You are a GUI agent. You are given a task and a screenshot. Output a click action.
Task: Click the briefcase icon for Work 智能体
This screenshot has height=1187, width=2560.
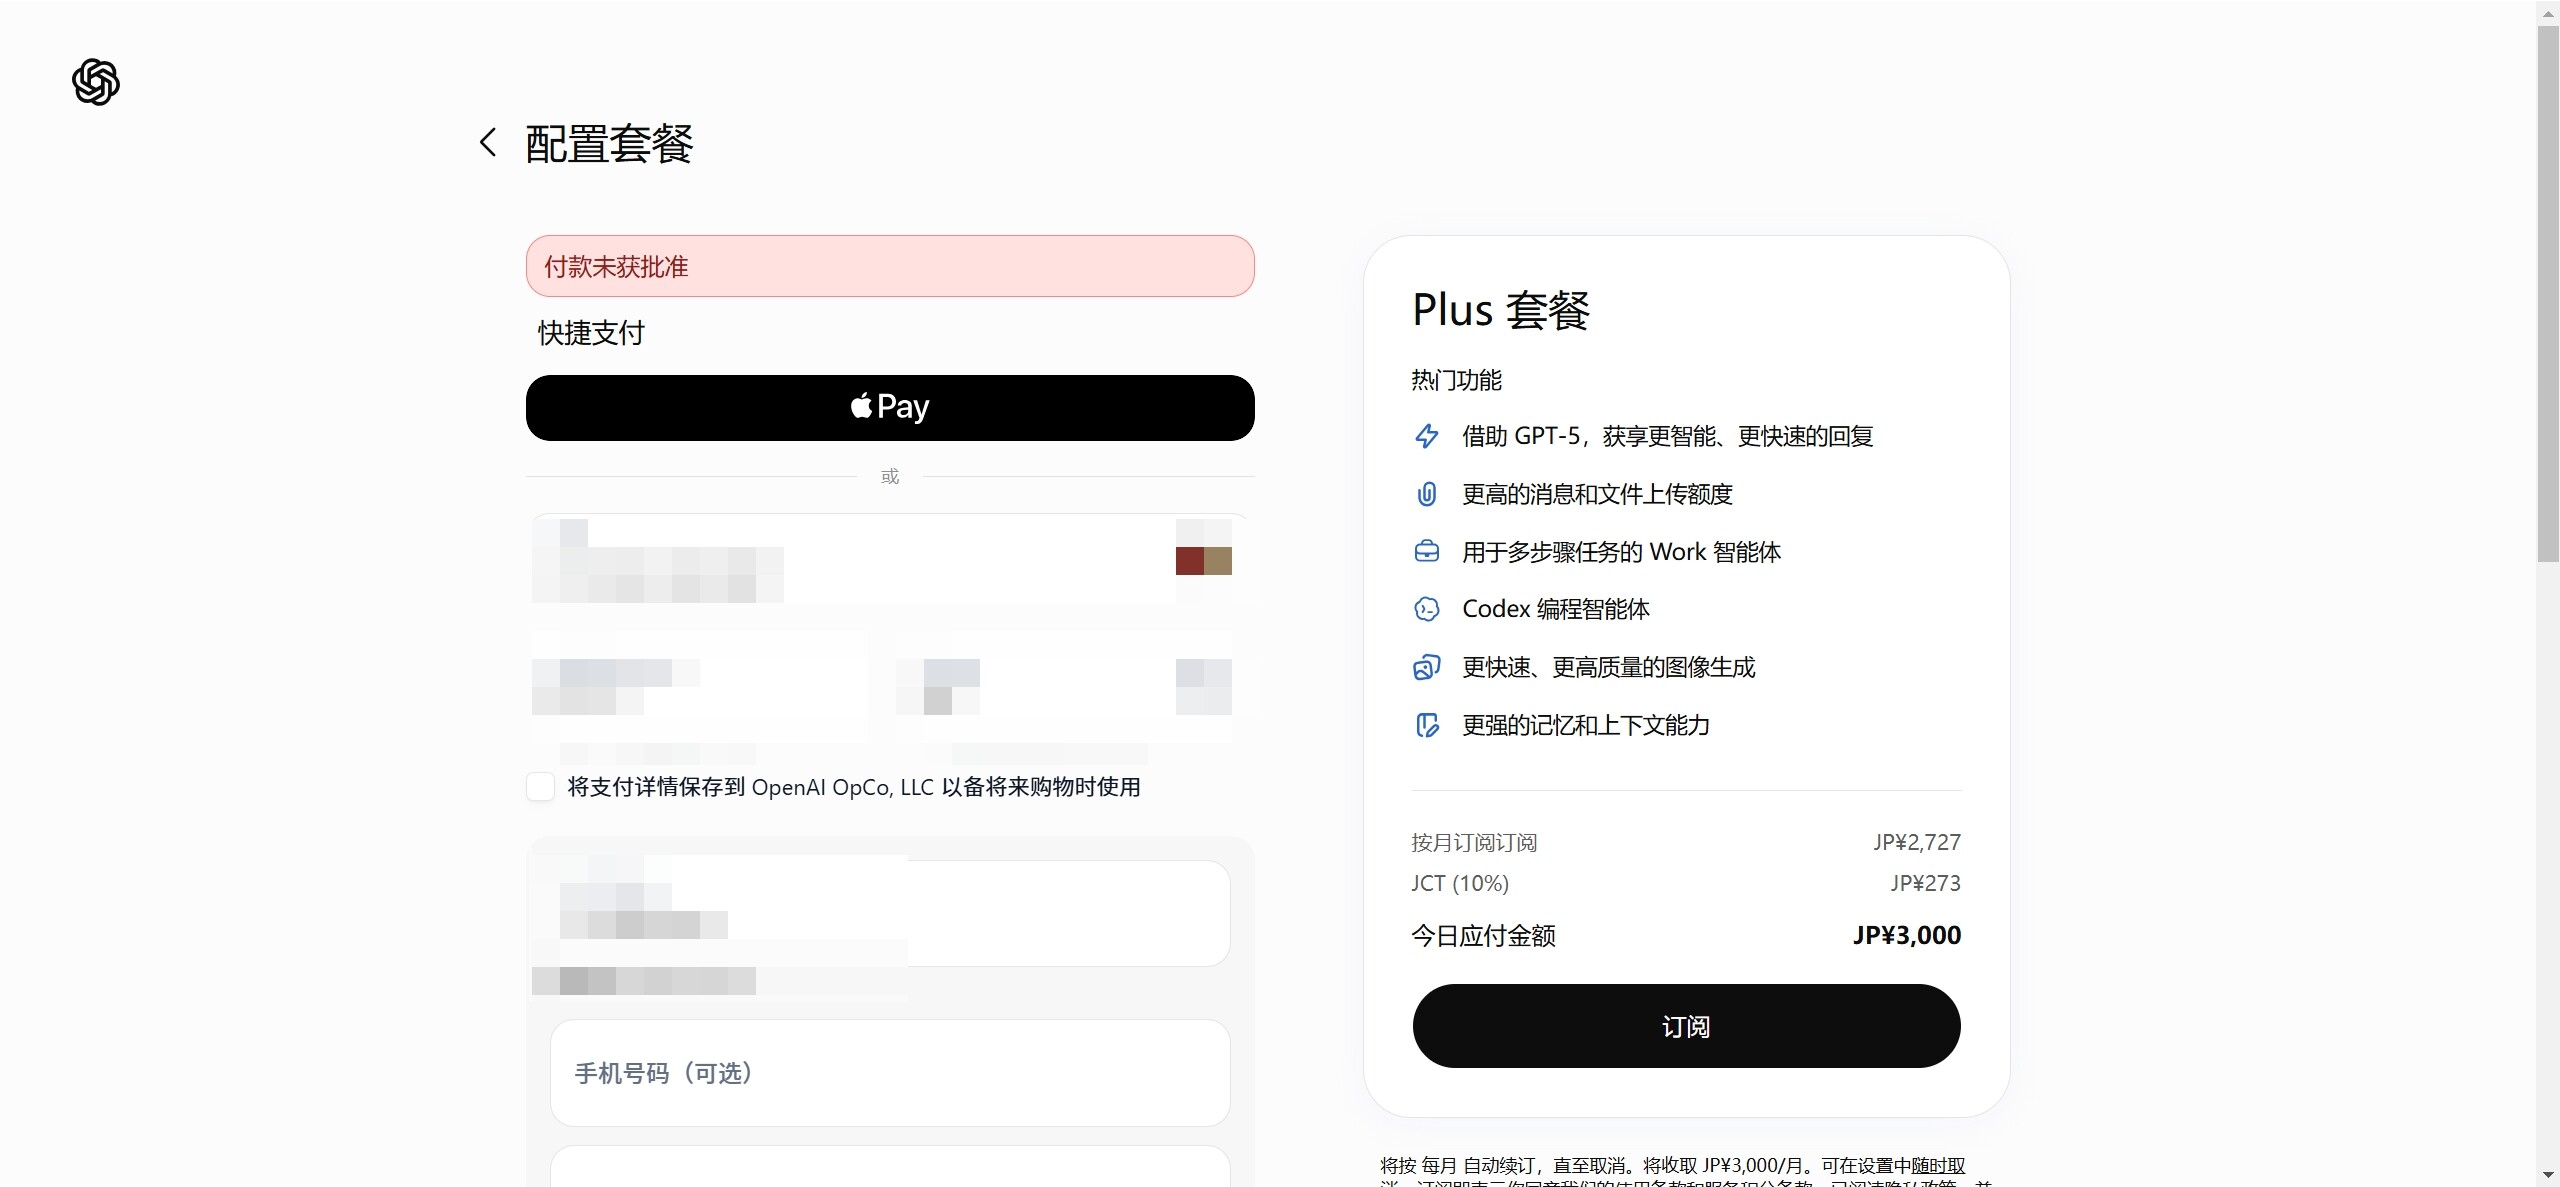(1427, 552)
